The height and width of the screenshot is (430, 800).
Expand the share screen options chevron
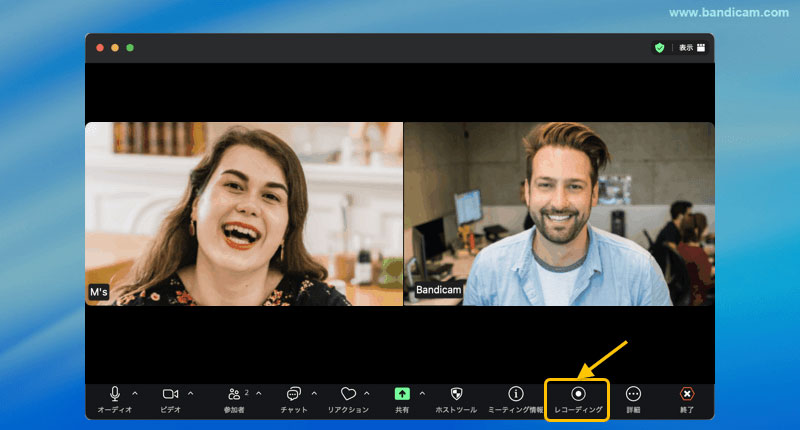(x=422, y=393)
